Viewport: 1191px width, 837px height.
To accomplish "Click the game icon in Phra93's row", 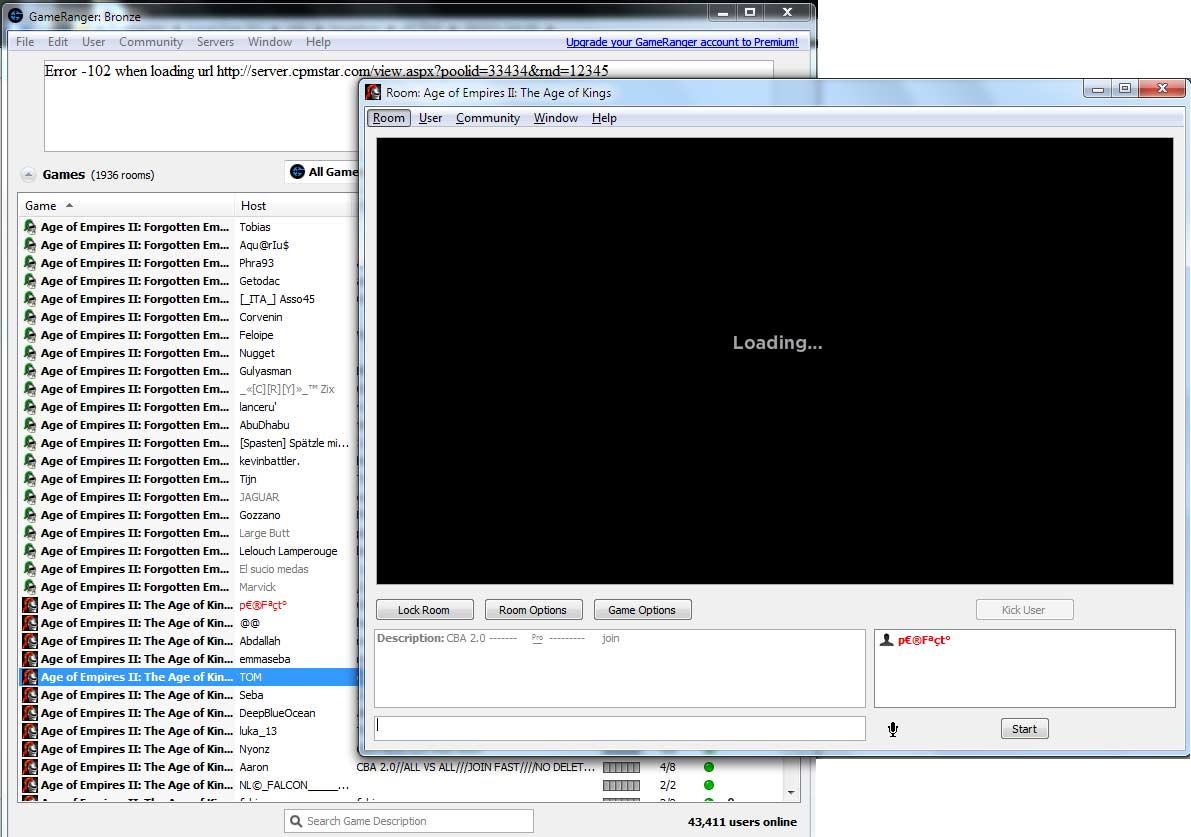I will tap(30, 263).
